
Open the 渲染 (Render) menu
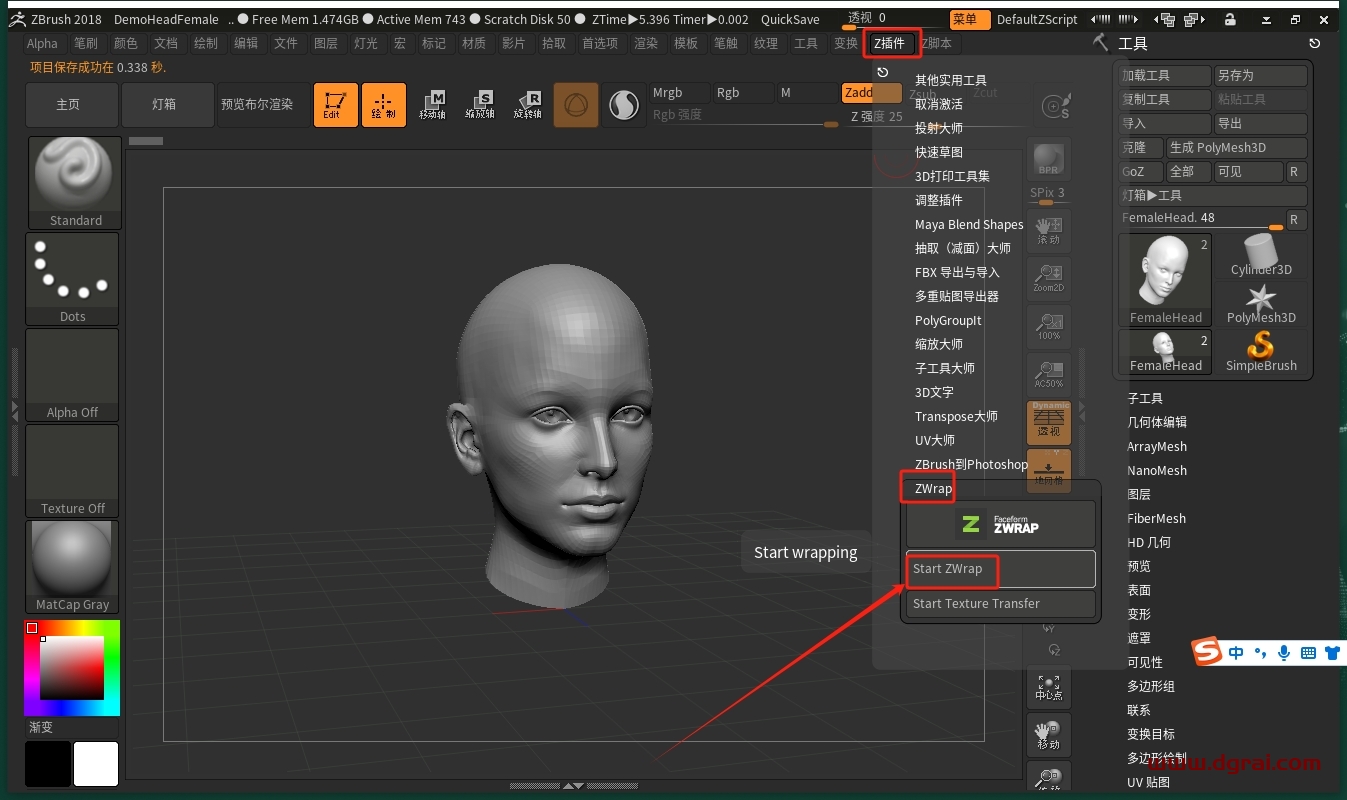point(646,43)
